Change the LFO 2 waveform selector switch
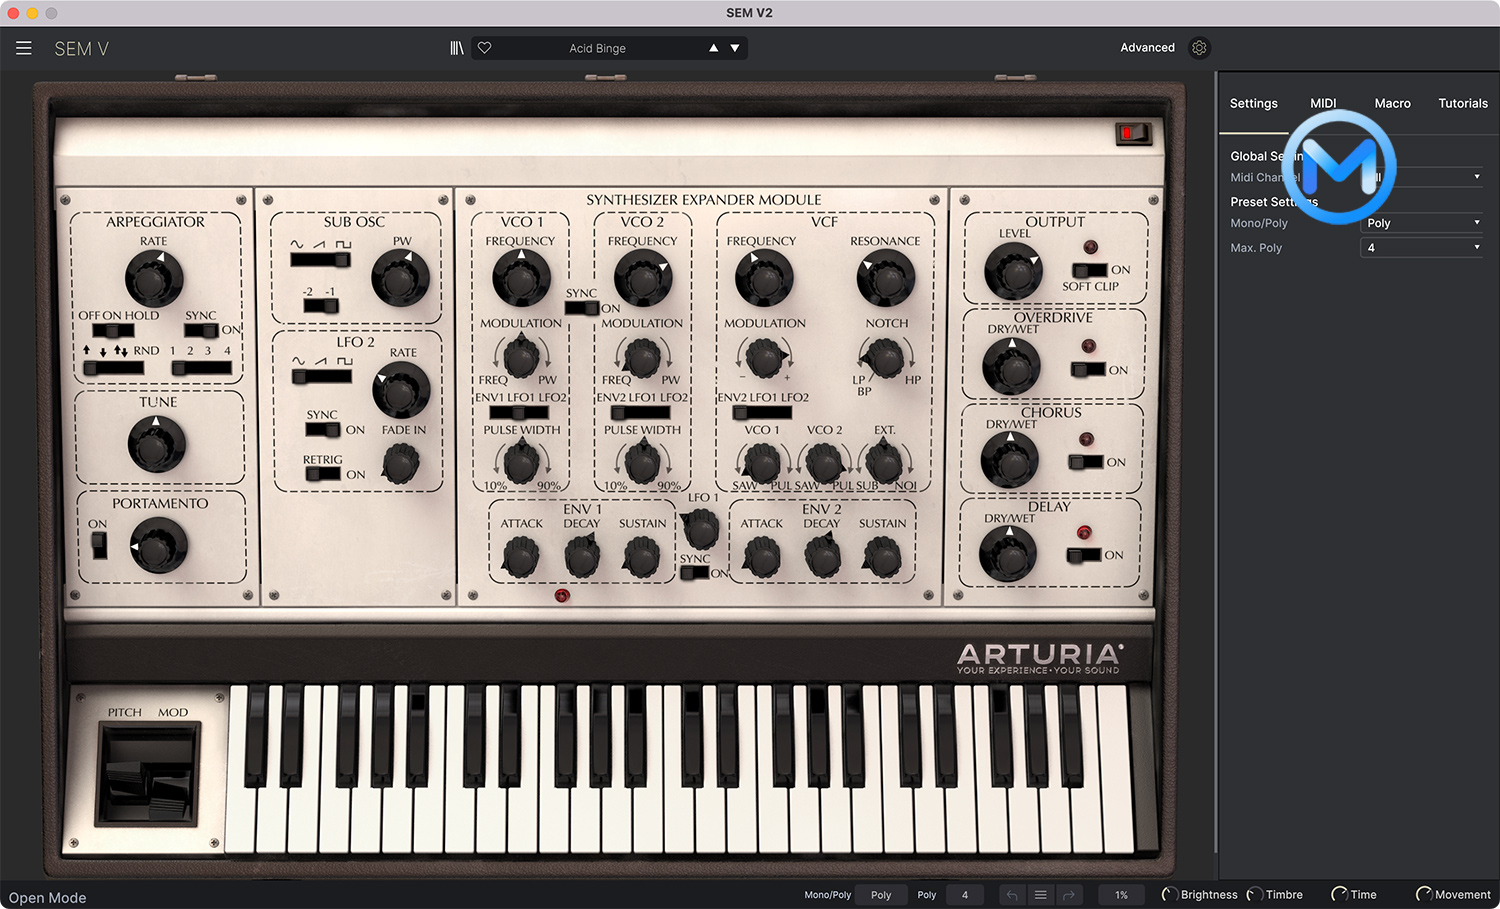Image resolution: width=1500 pixels, height=909 pixels. pos(321,377)
